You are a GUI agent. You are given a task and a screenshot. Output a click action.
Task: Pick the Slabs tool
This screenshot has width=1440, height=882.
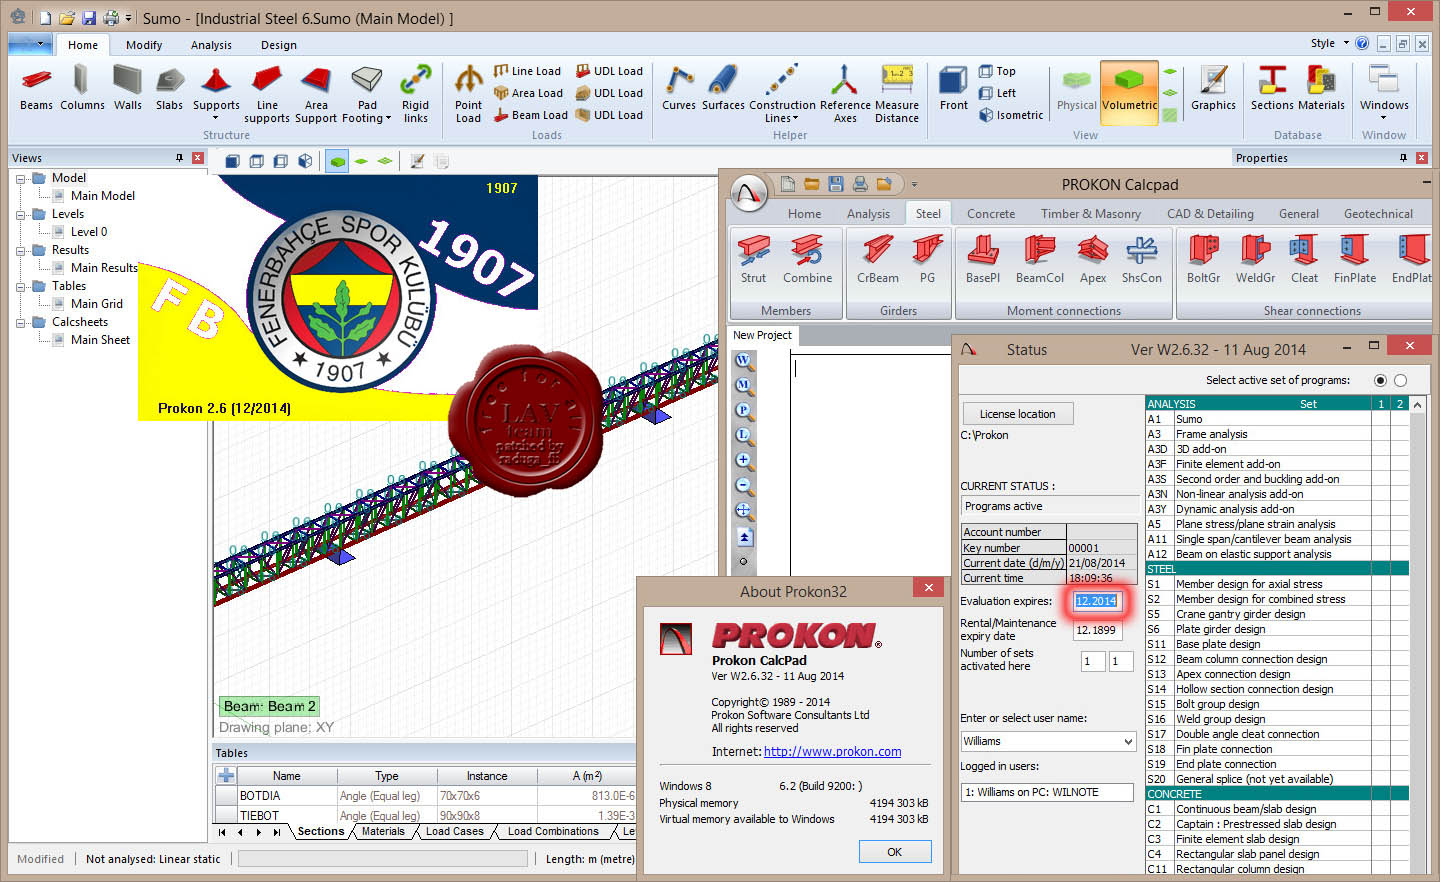tap(169, 88)
